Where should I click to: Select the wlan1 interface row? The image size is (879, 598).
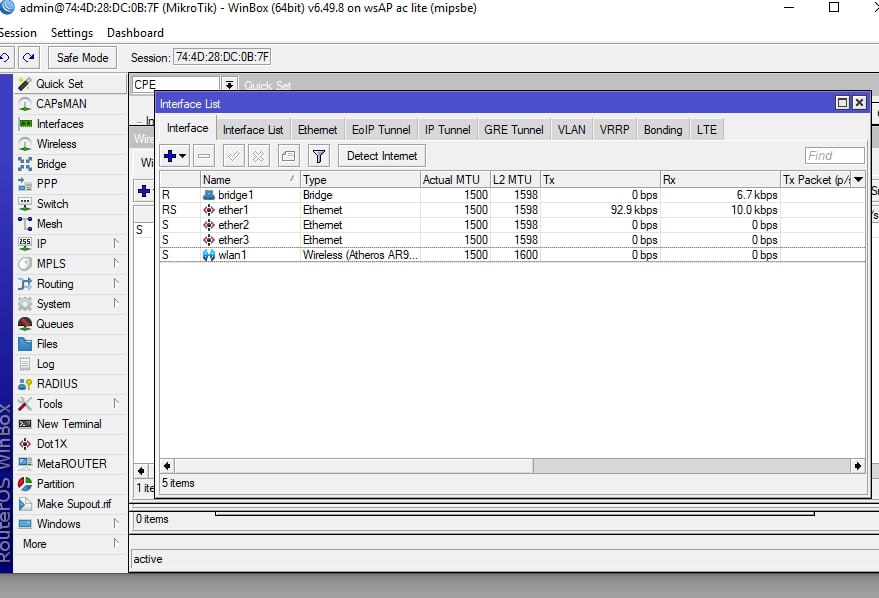[x=512, y=255]
